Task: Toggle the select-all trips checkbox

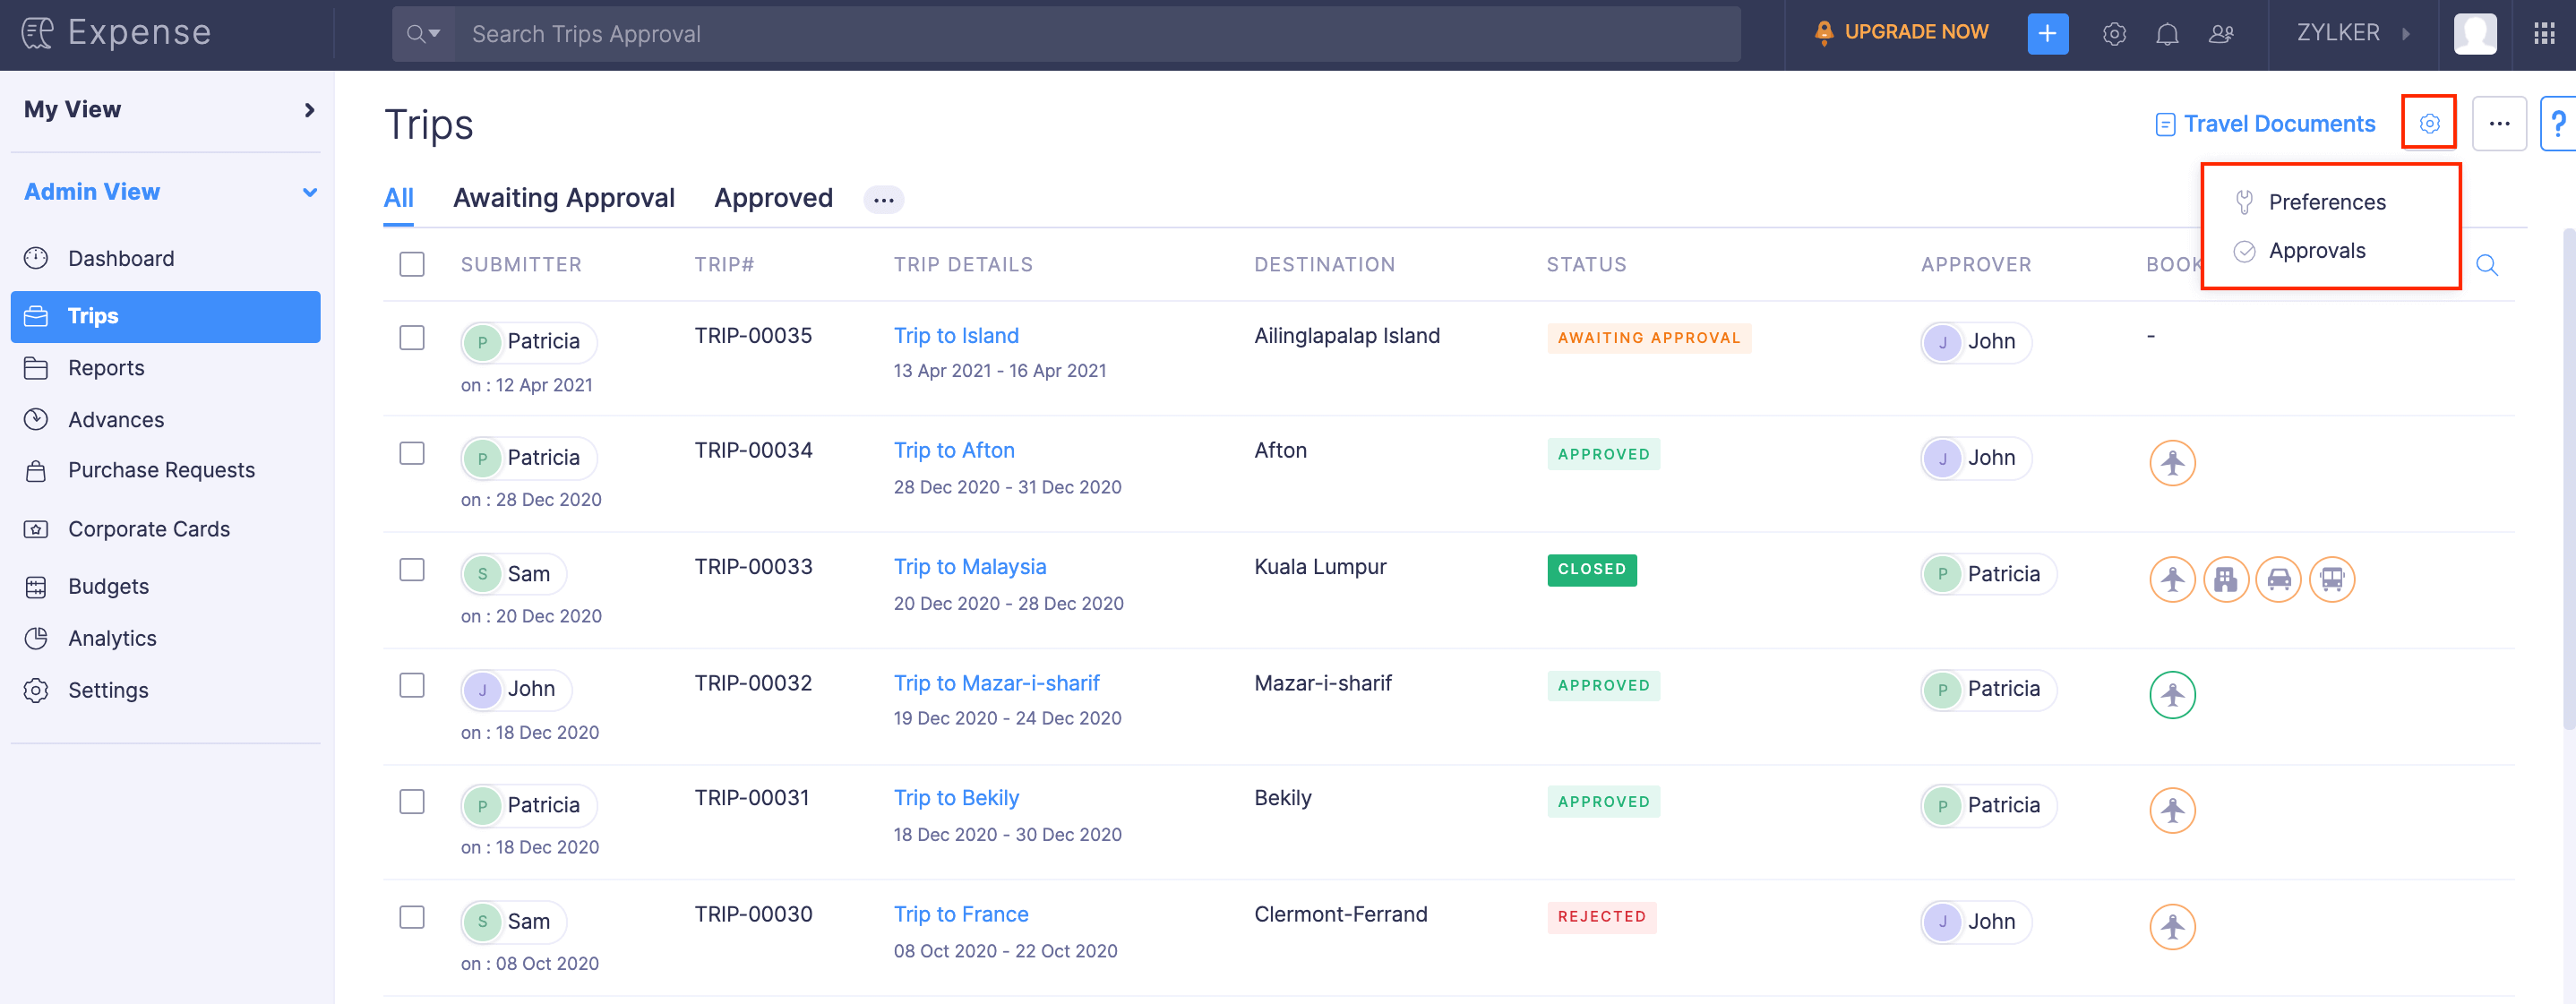Action: click(411, 264)
